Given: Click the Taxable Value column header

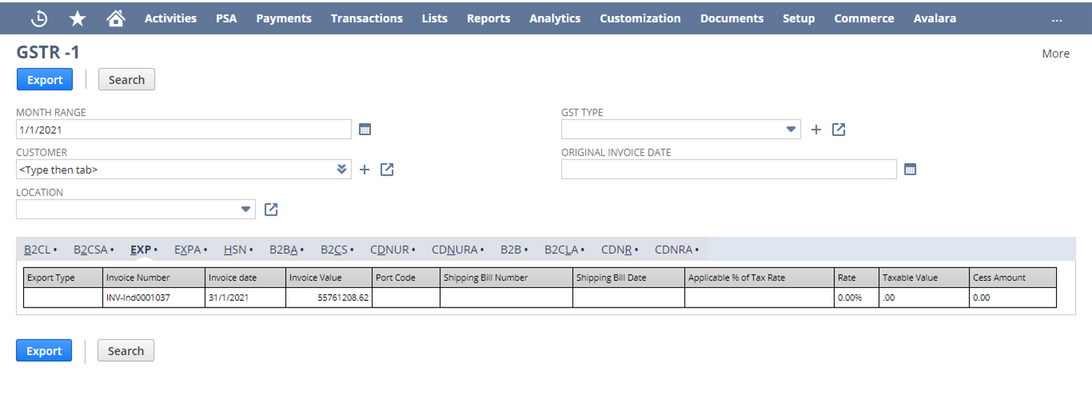Looking at the screenshot, I should [923, 277].
